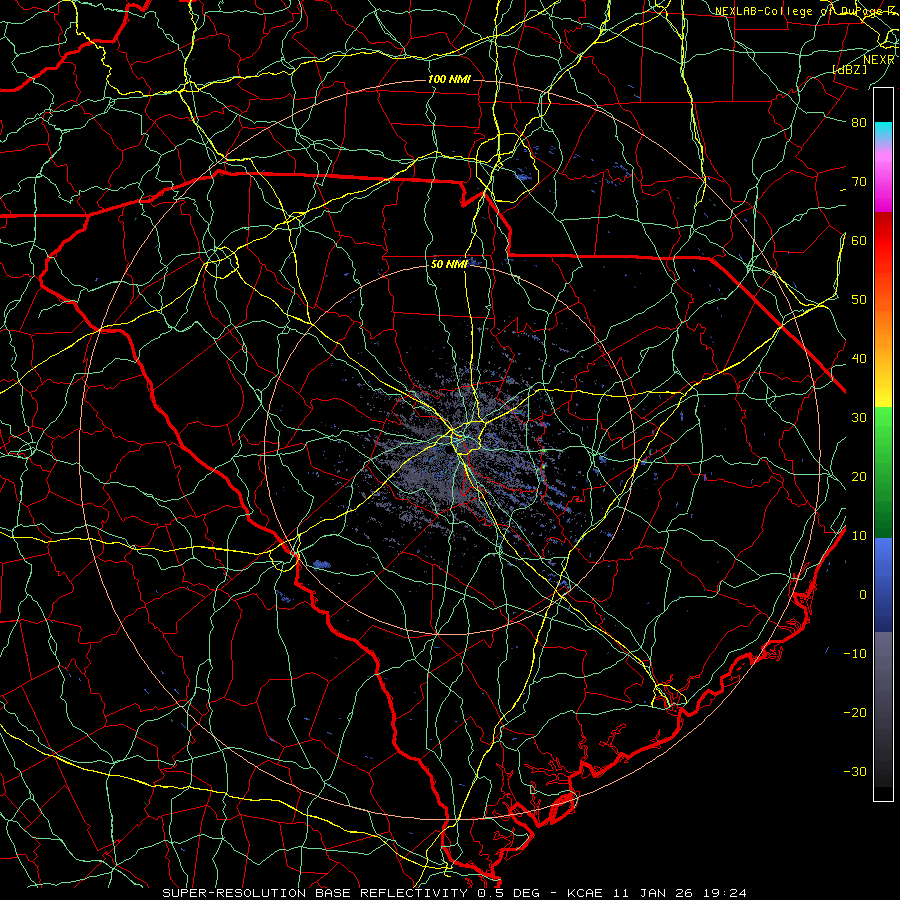Click the "50 NMI" range ring label

tap(449, 264)
